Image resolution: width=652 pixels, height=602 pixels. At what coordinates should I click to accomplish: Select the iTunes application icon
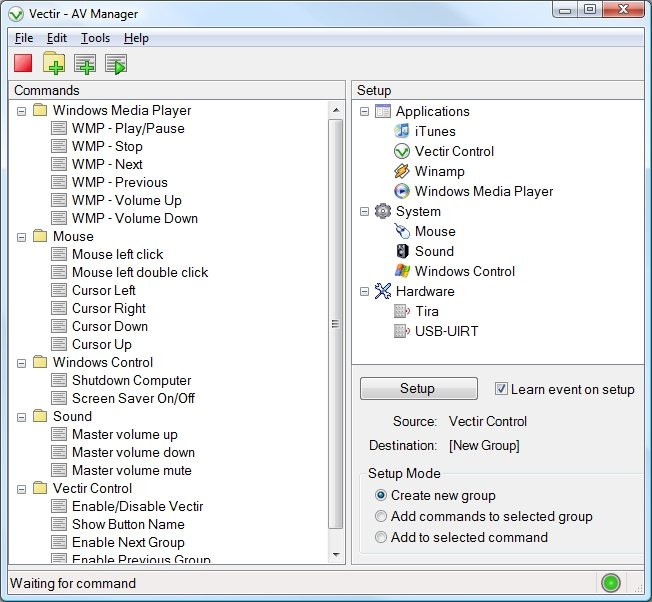402,131
